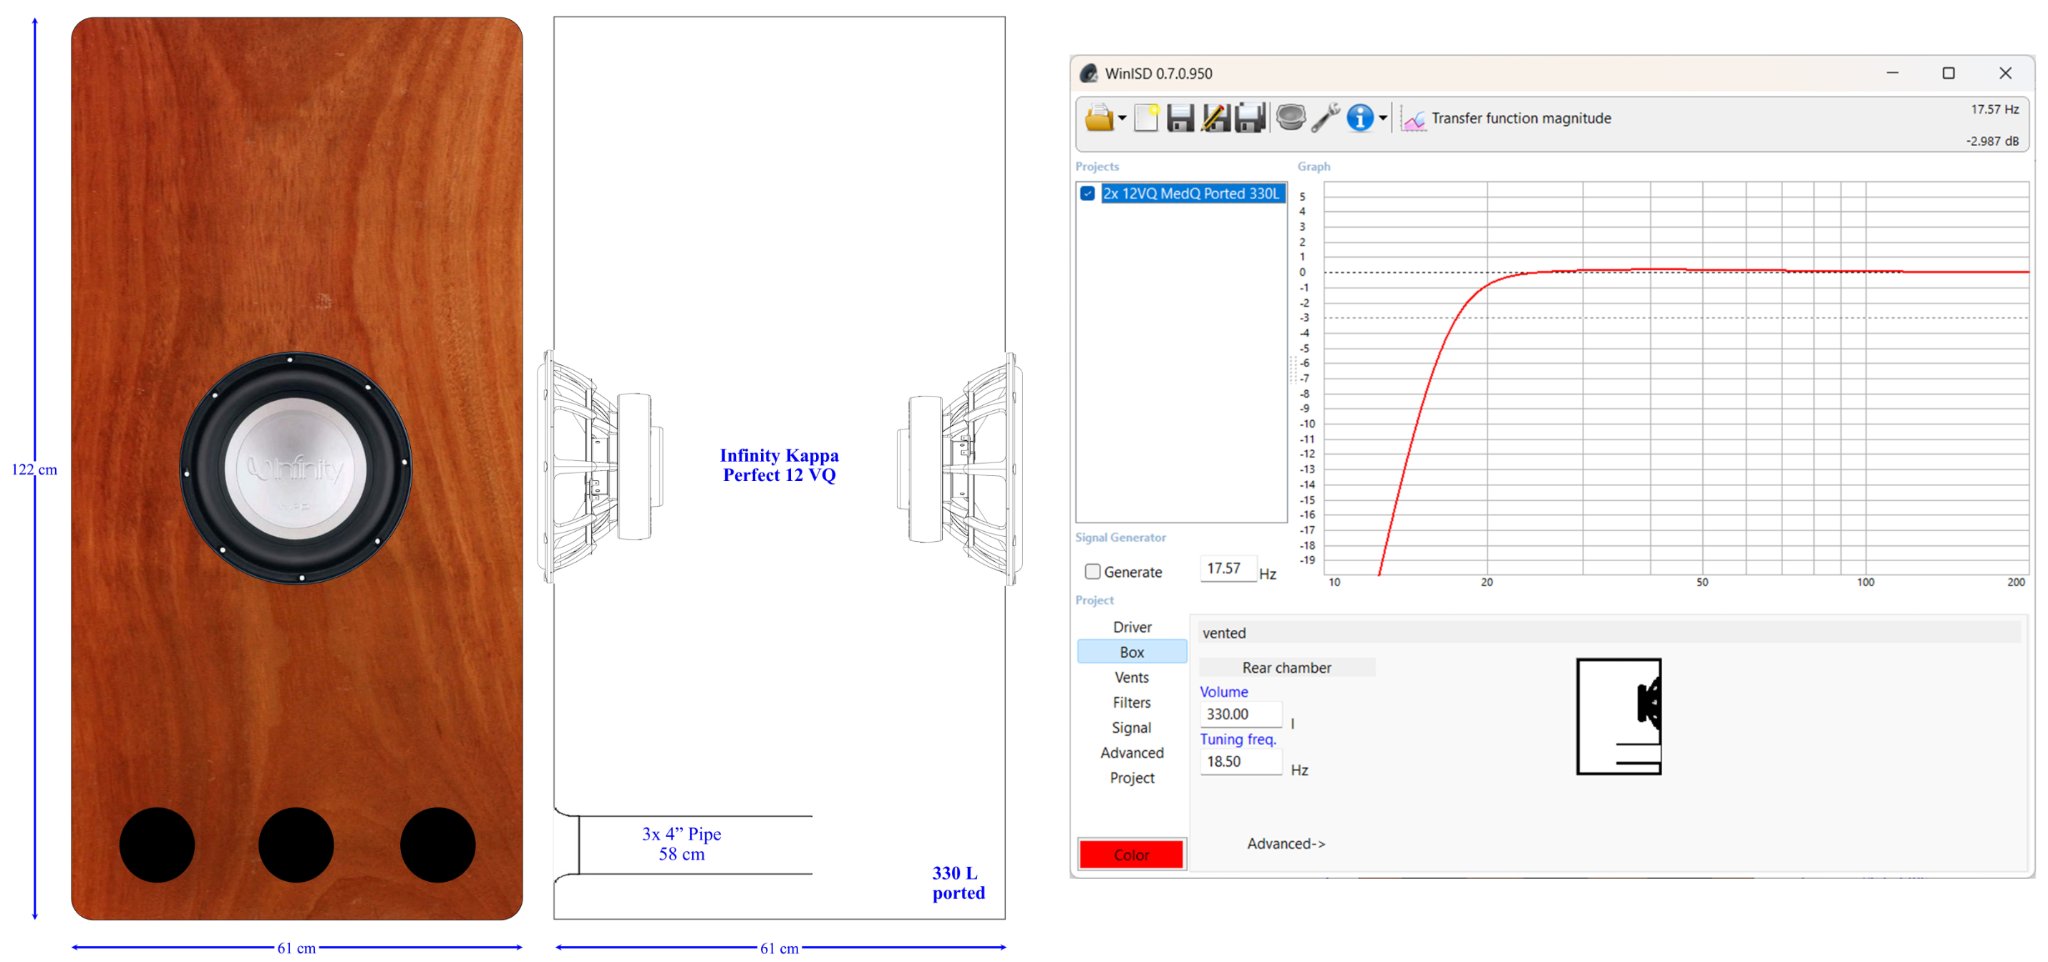
Task: Click the WinISD title bar app icon
Action: 1089,73
